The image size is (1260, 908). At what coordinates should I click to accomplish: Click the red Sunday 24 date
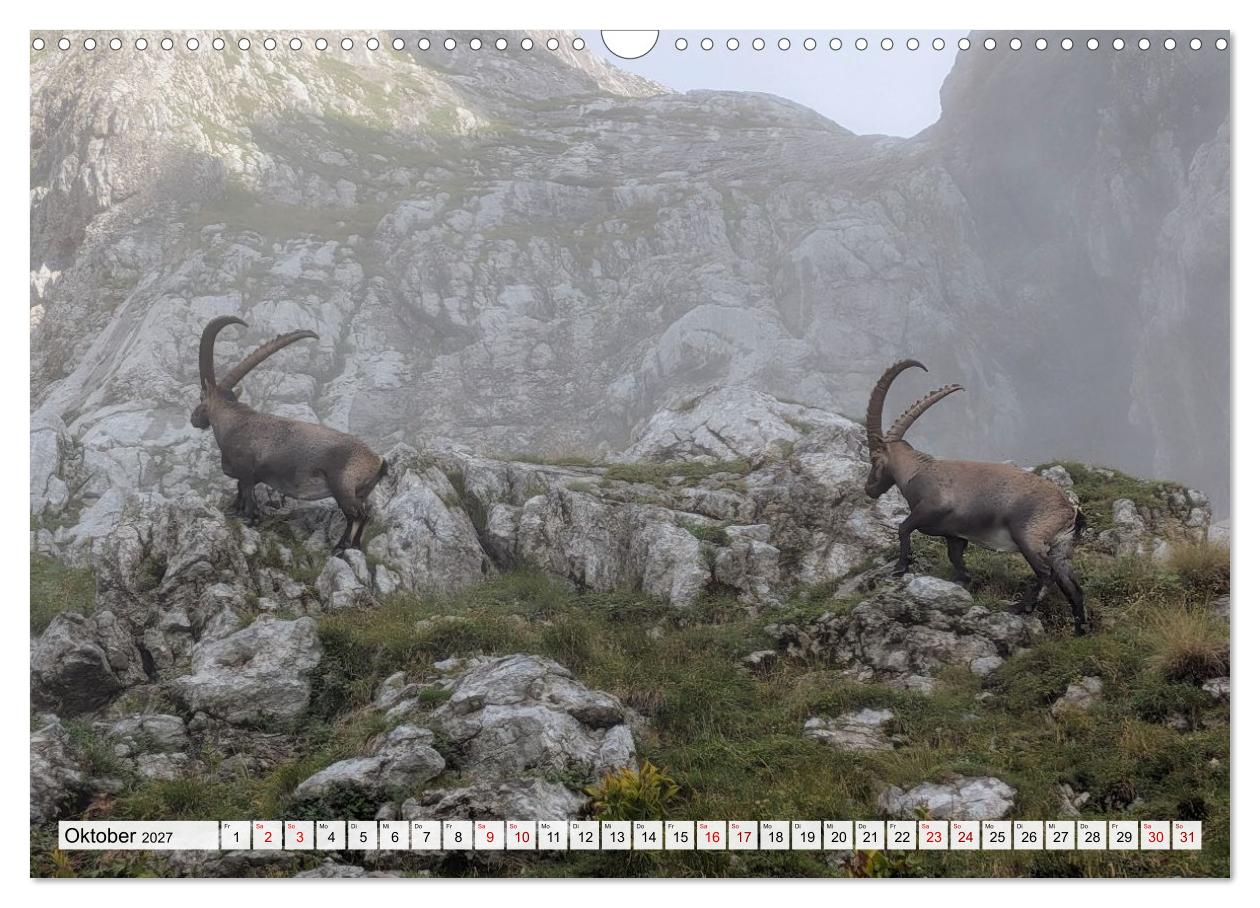tap(965, 836)
